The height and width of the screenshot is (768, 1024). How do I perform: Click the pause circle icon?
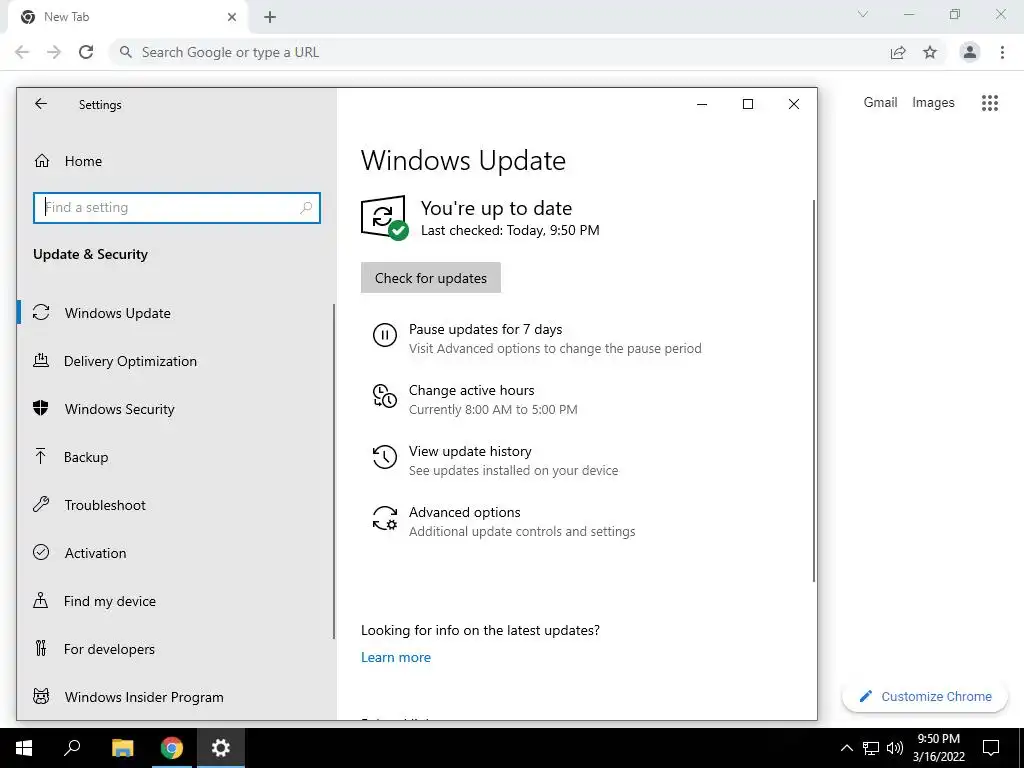point(385,335)
